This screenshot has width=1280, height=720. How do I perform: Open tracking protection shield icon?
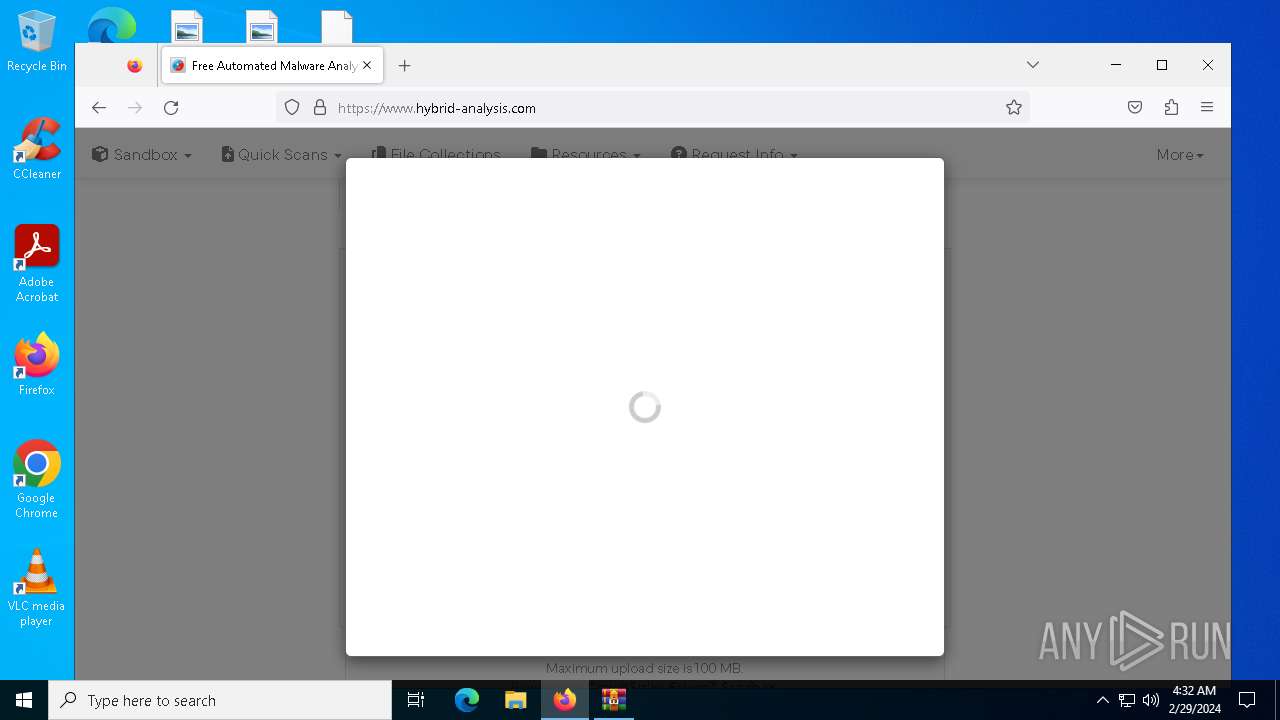(292, 108)
